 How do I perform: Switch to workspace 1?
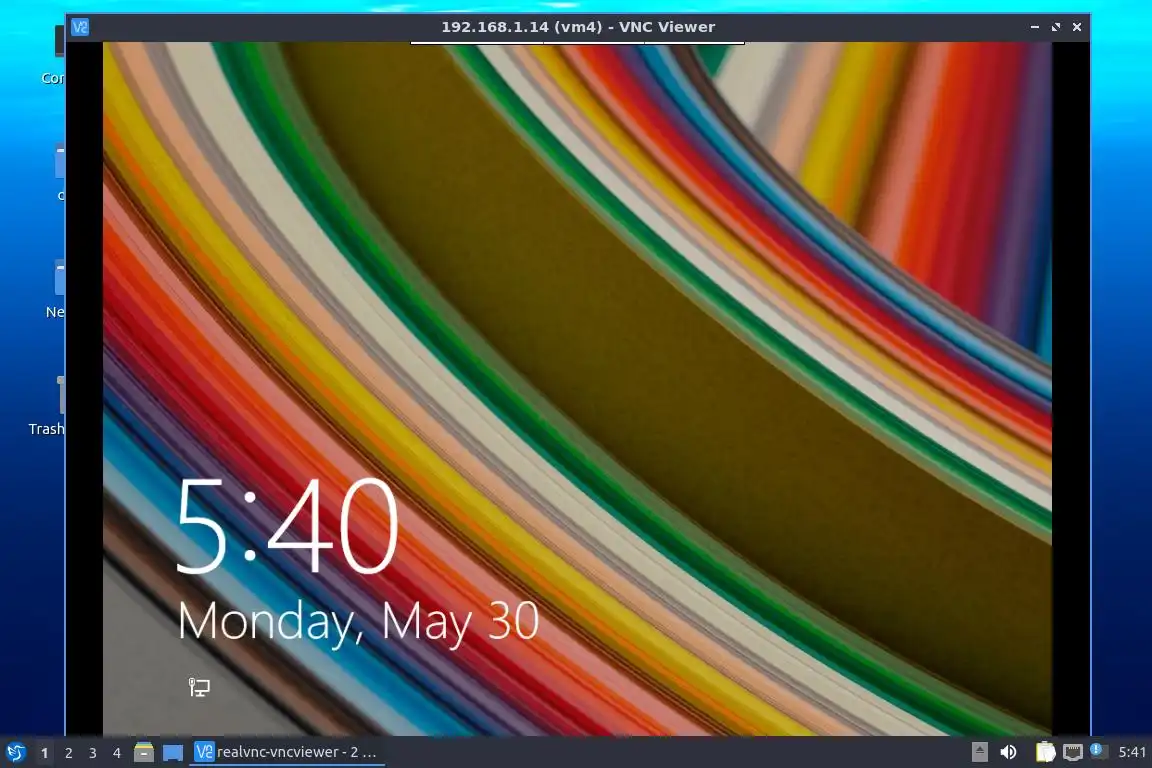(x=45, y=753)
